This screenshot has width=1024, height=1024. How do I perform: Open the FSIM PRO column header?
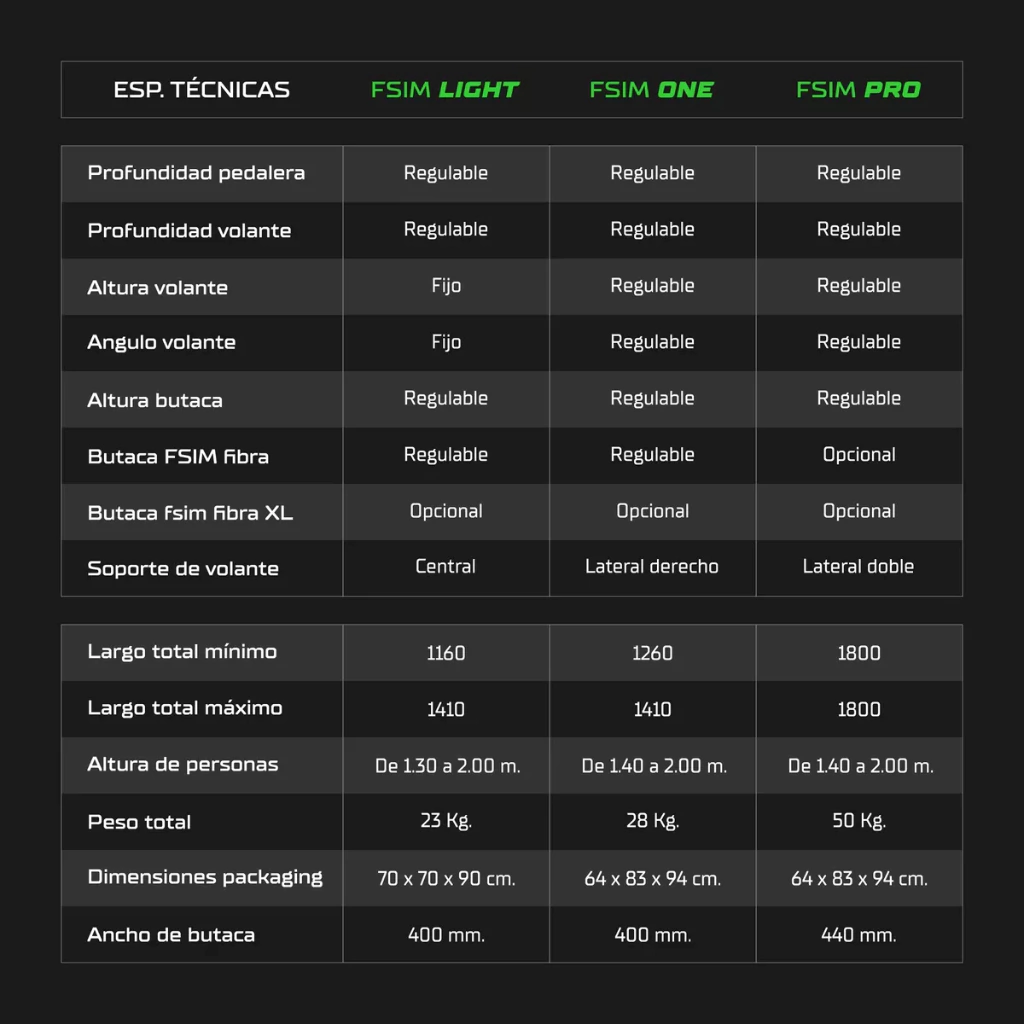click(x=858, y=90)
